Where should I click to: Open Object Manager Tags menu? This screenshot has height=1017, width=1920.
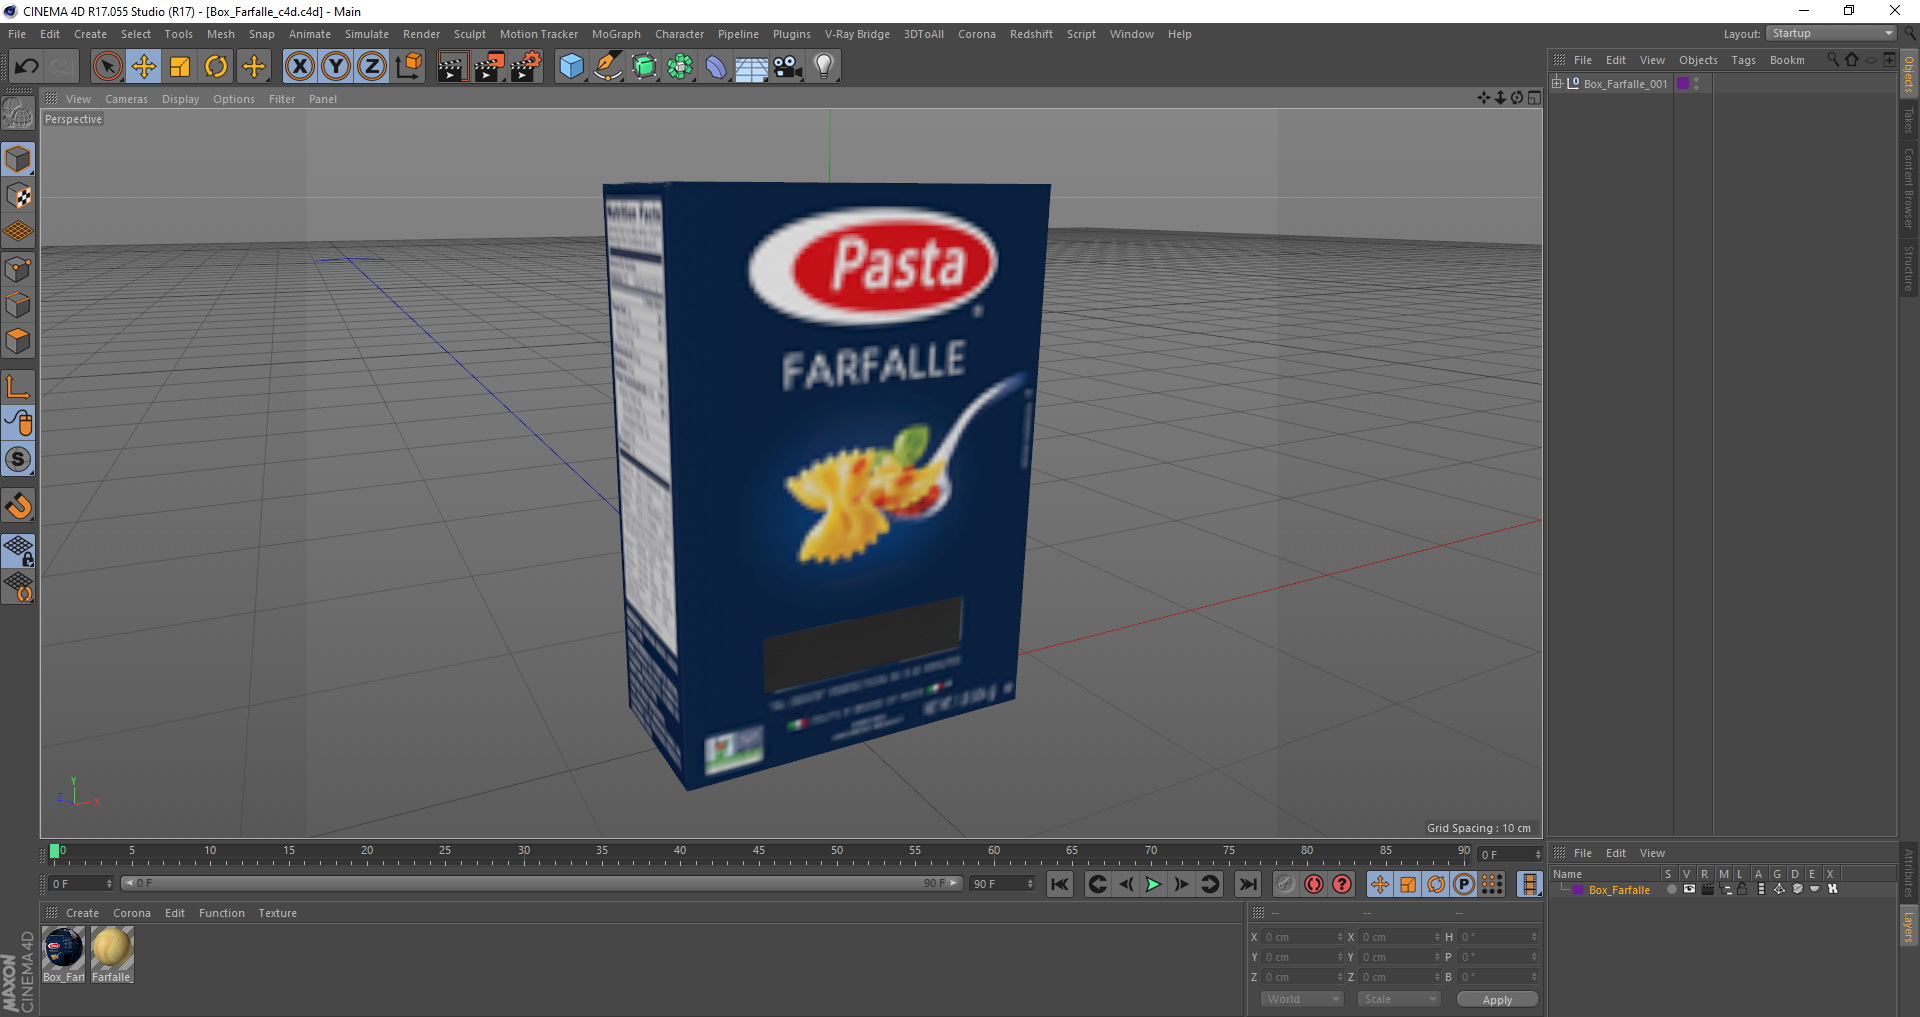[x=1743, y=60]
